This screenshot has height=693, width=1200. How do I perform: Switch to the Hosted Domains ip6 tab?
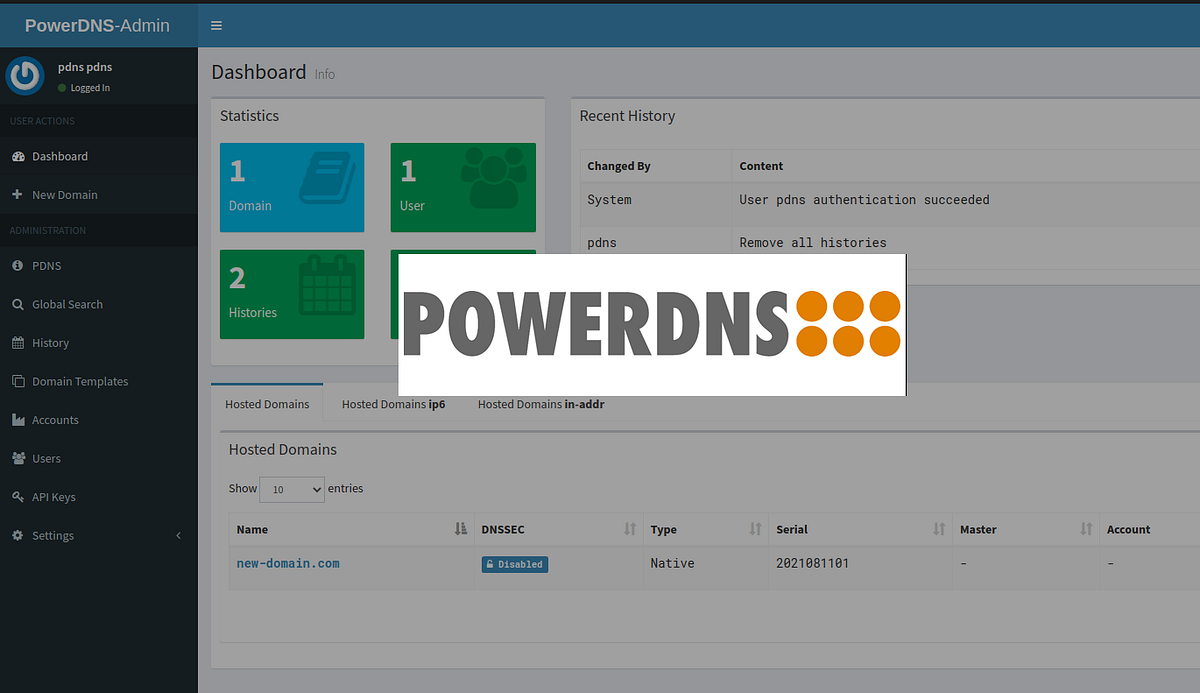click(393, 404)
